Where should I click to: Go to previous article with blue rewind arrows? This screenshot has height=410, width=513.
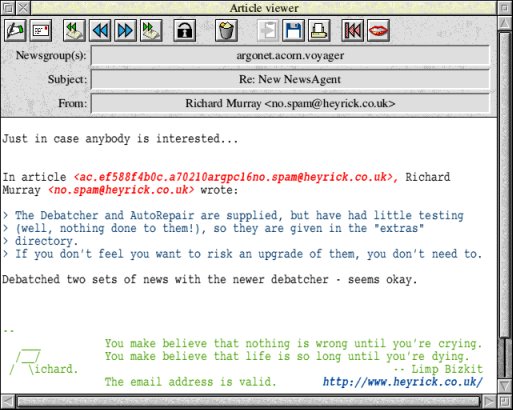point(100,30)
